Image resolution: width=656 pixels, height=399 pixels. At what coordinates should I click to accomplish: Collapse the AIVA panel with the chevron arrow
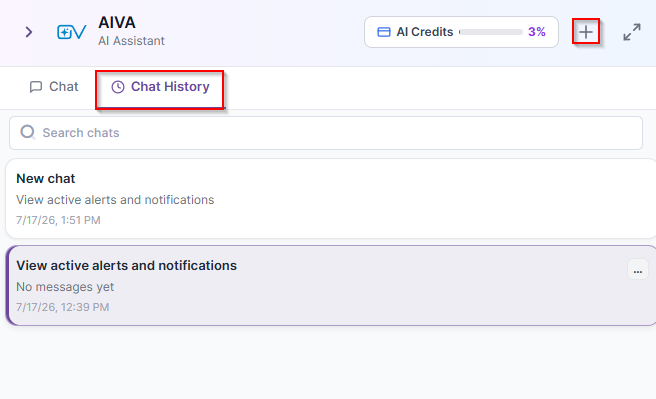(28, 32)
